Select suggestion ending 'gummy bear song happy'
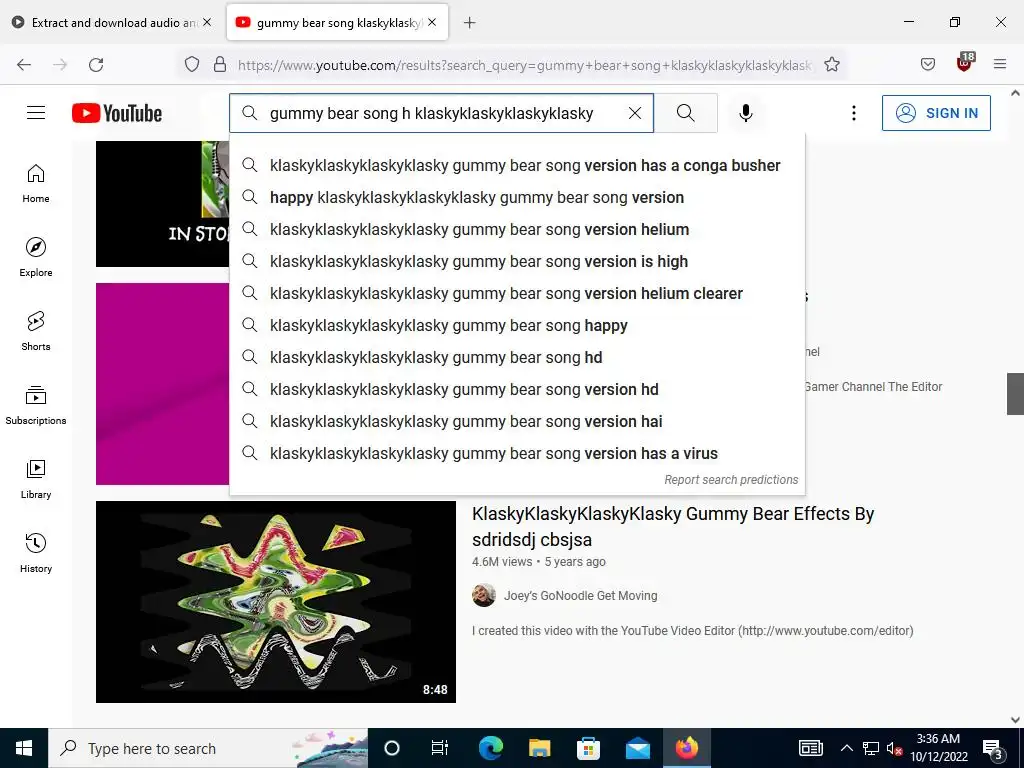 (517, 325)
